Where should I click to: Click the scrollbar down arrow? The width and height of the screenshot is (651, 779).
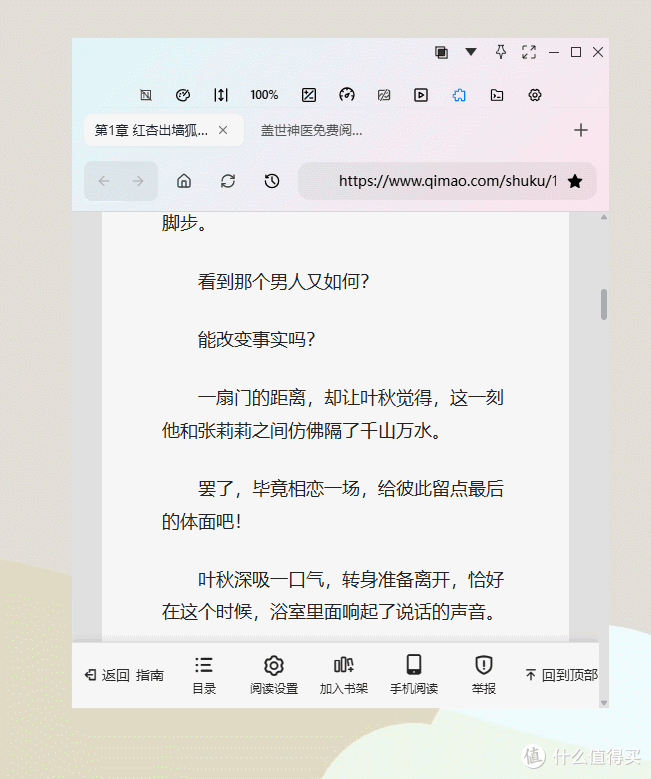[x=604, y=702]
